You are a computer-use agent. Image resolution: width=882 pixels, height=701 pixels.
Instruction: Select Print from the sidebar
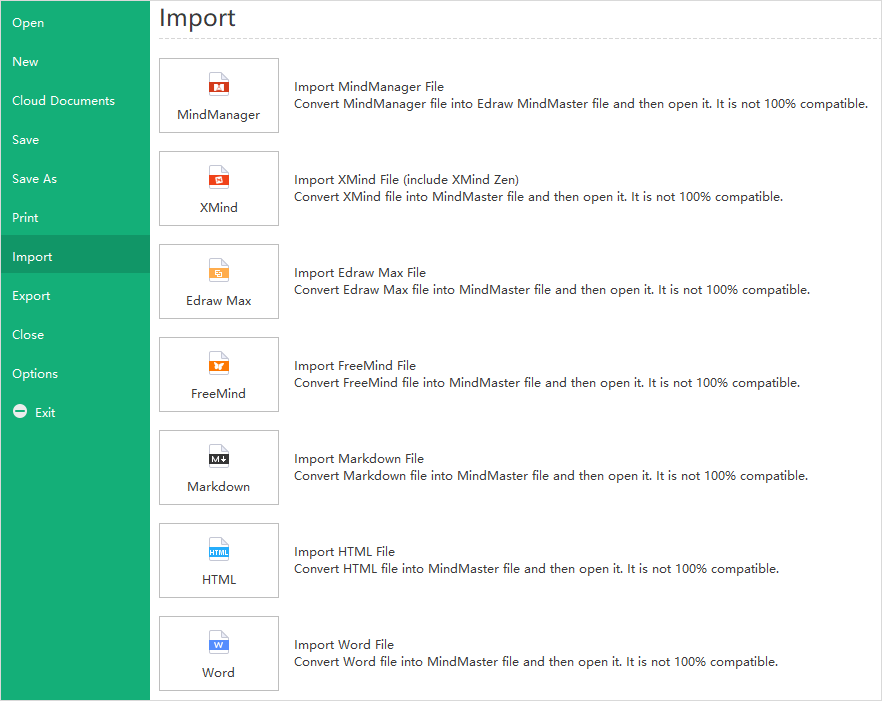tap(26, 218)
